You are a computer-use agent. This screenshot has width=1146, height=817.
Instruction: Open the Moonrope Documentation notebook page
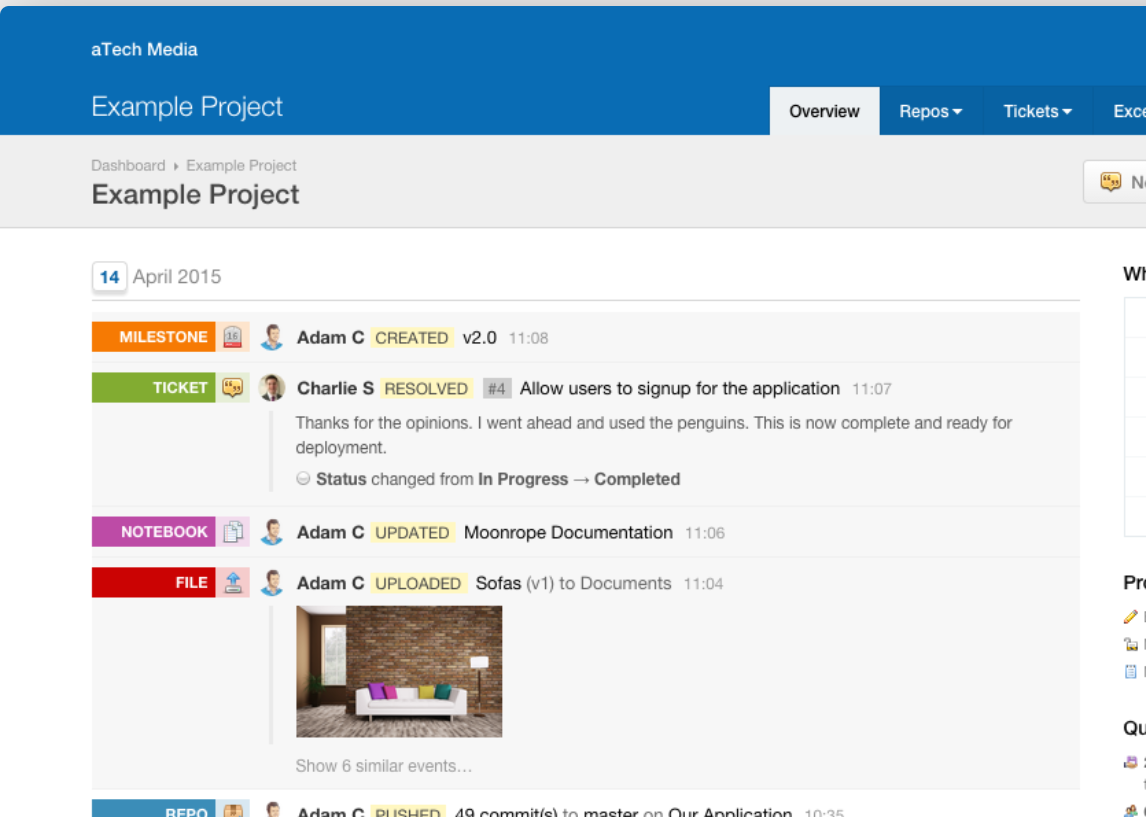[x=568, y=532]
